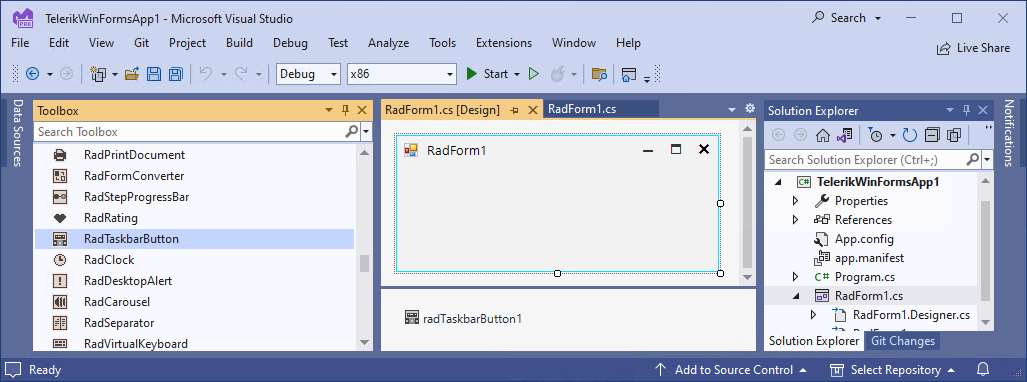Open the Debug configuration dropdown
The image size is (1027, 382).
pyautogui.click(x=334, y=75)
